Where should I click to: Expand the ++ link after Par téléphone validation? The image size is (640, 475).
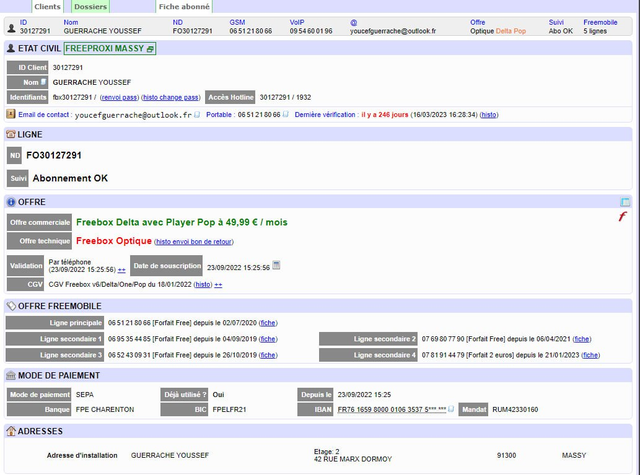(x=122, y=270)
